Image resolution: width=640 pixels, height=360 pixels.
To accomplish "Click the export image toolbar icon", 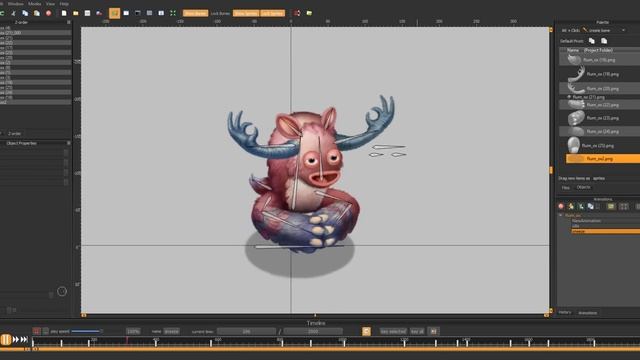I will (99, 13).
